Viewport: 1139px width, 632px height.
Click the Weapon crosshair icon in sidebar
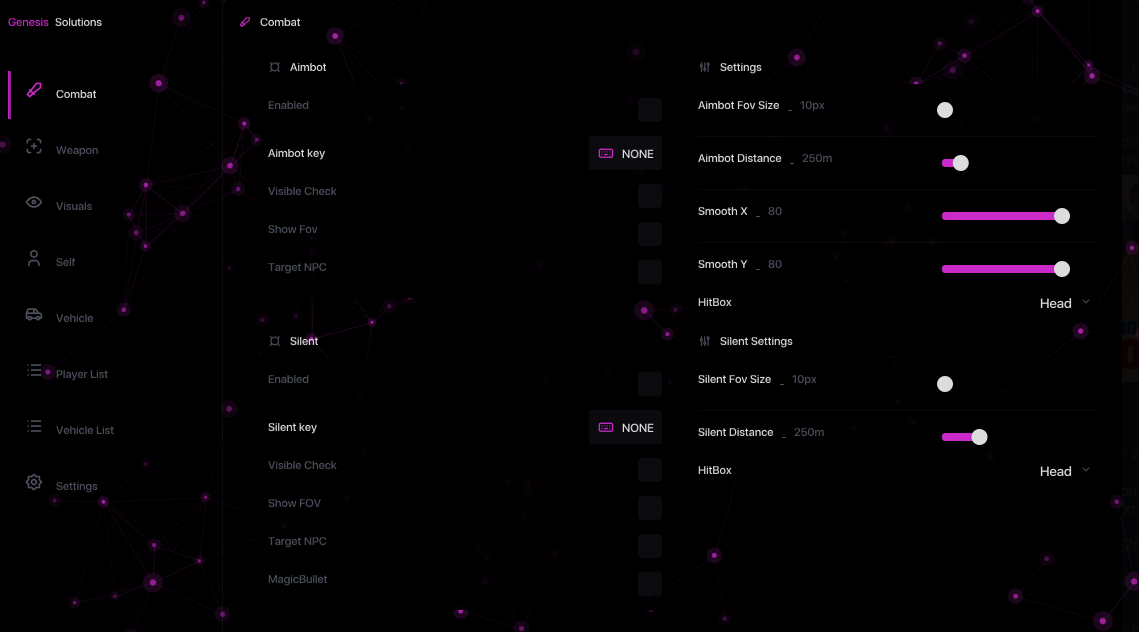[34, 147]
